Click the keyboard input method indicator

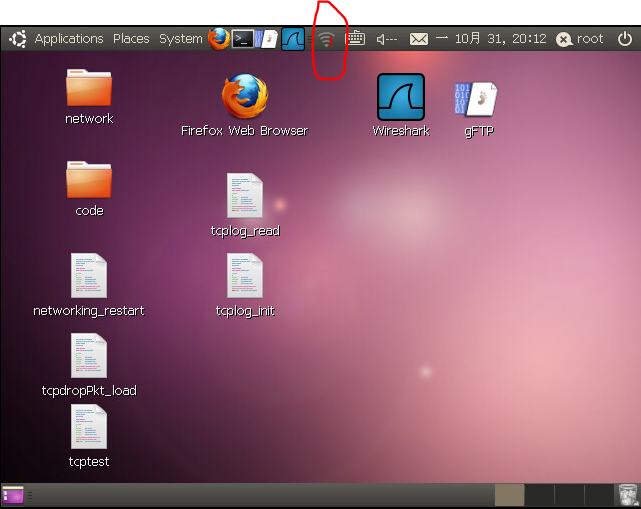356,39
